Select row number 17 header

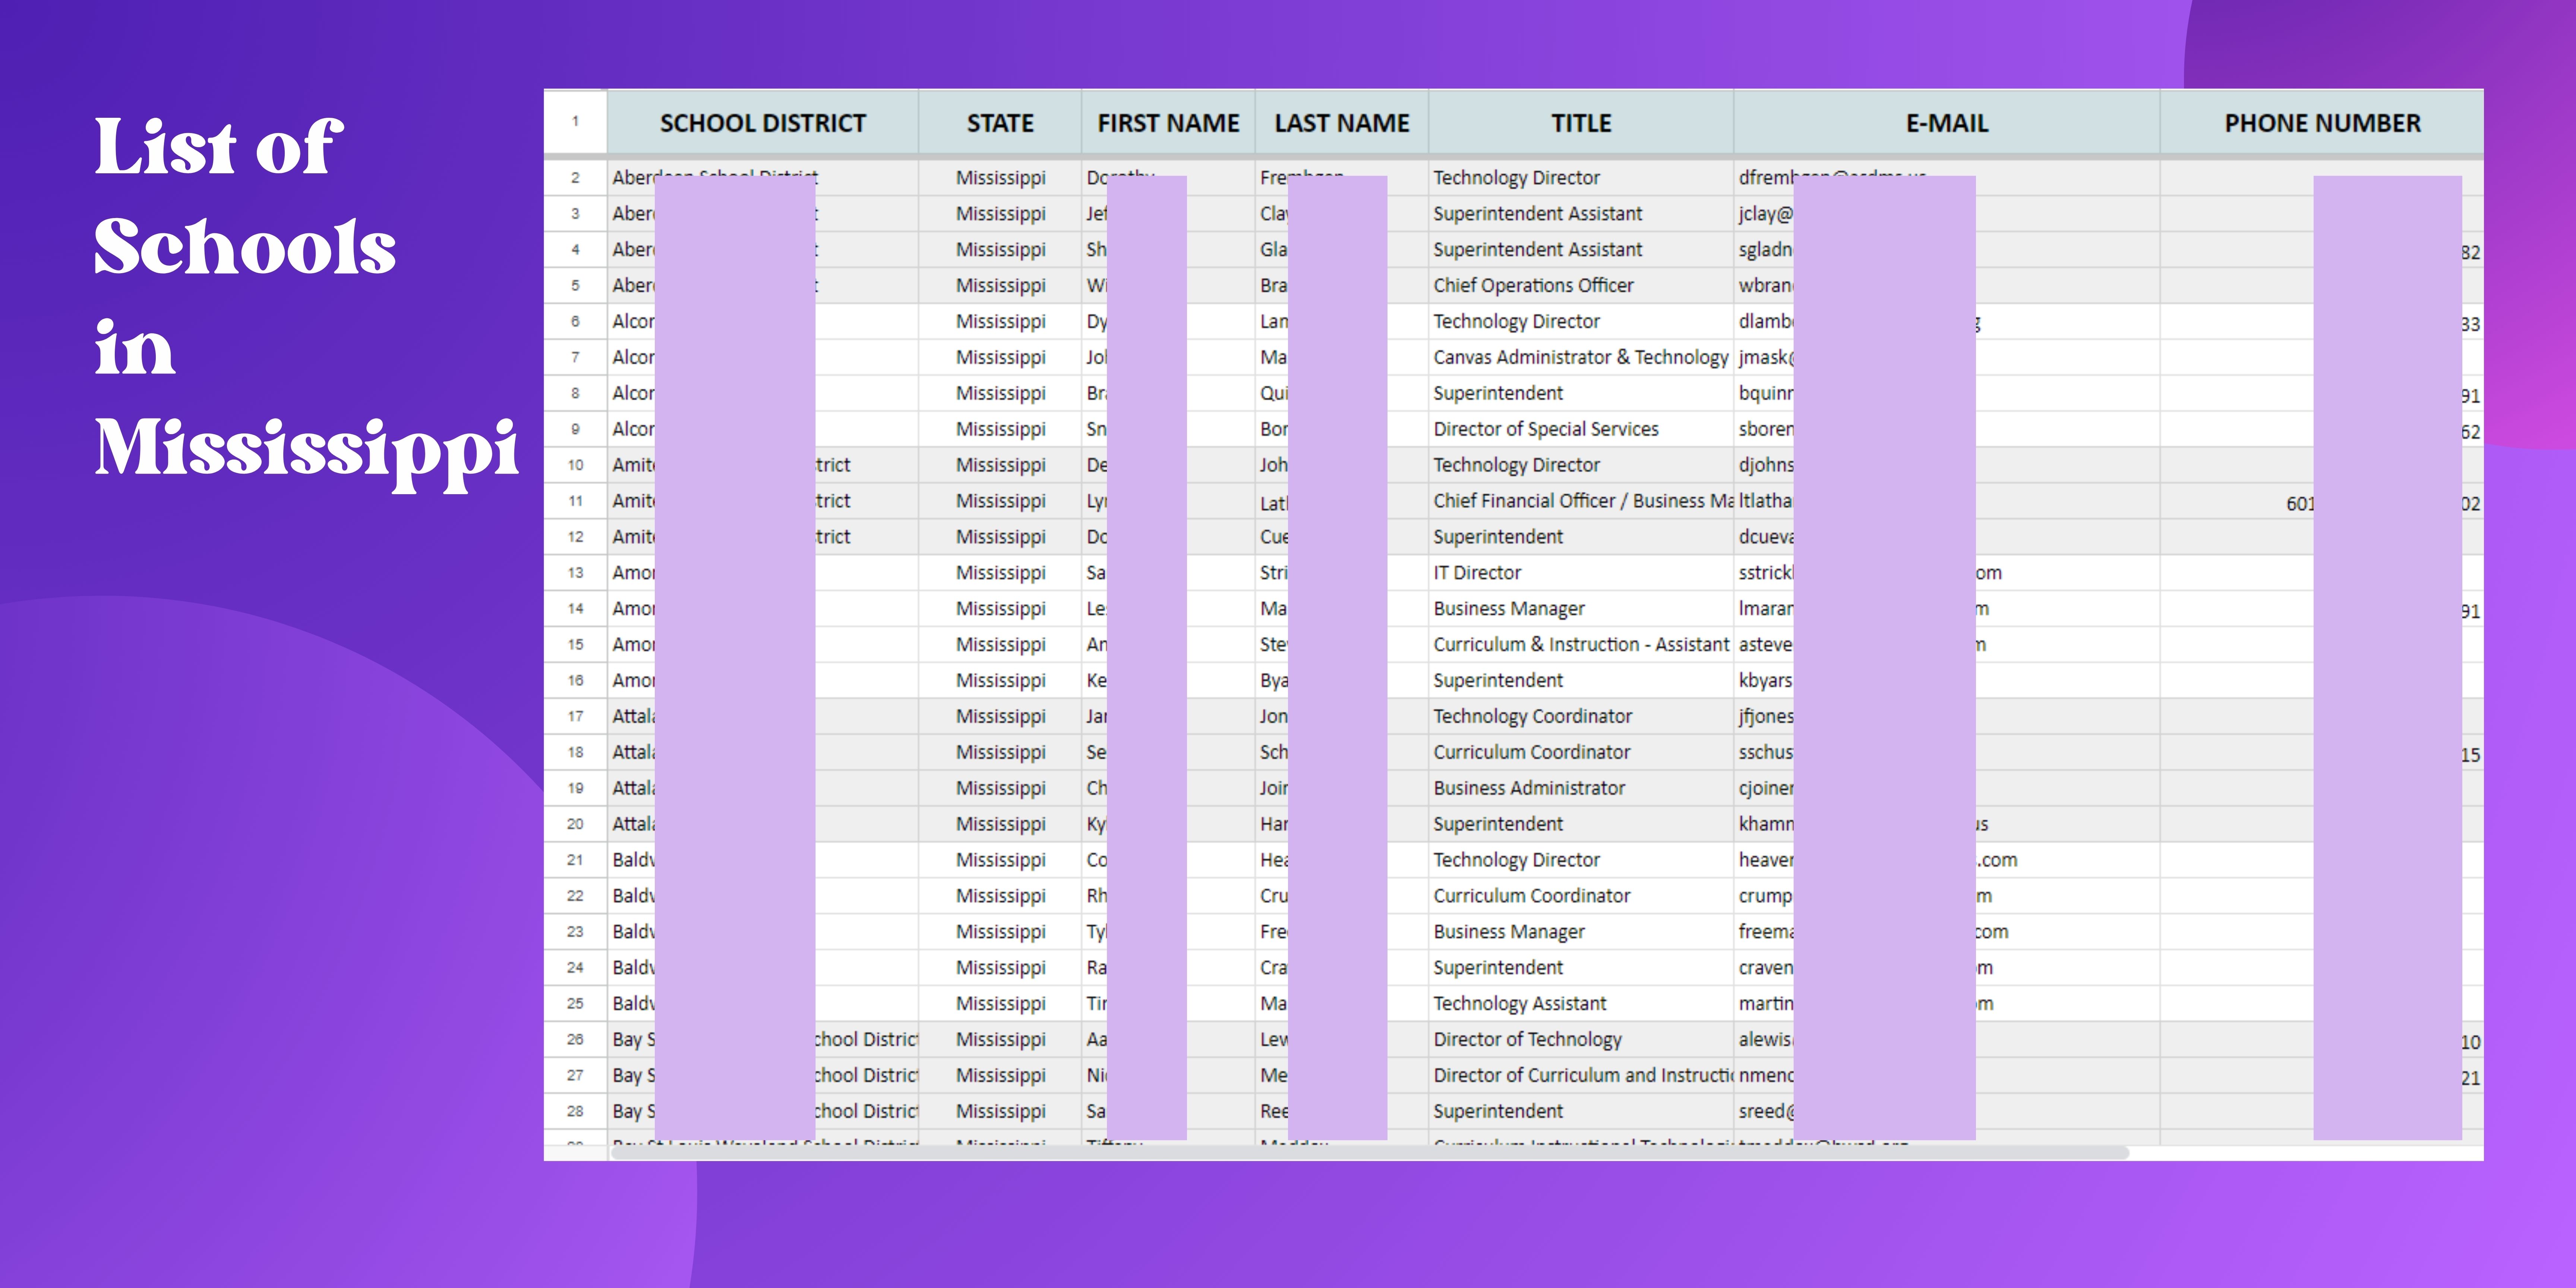pos(575,716)
